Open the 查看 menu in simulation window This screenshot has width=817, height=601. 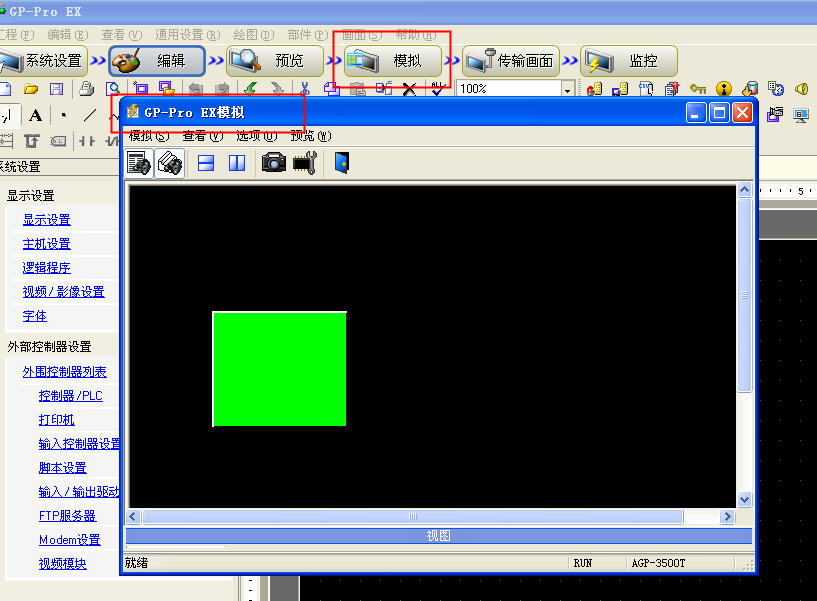[202, 136]
